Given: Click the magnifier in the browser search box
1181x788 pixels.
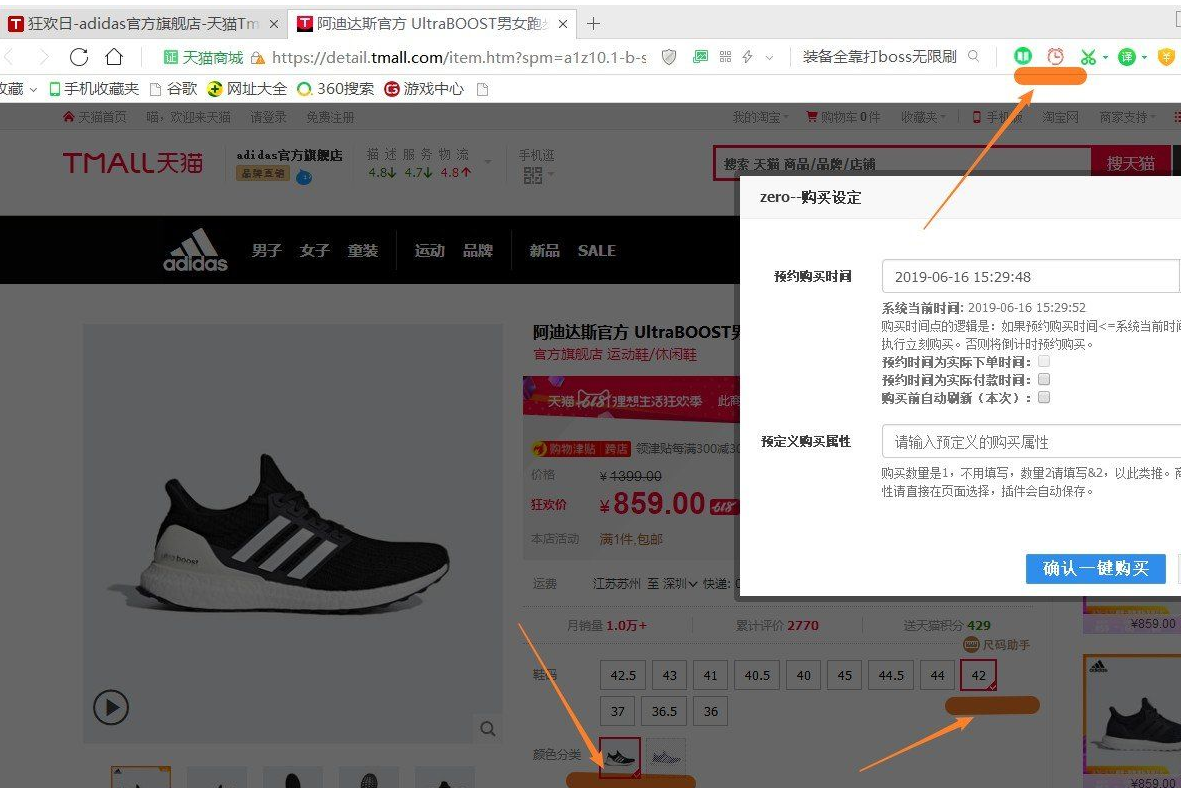Looking at the screenshot, I should point(974,56).
